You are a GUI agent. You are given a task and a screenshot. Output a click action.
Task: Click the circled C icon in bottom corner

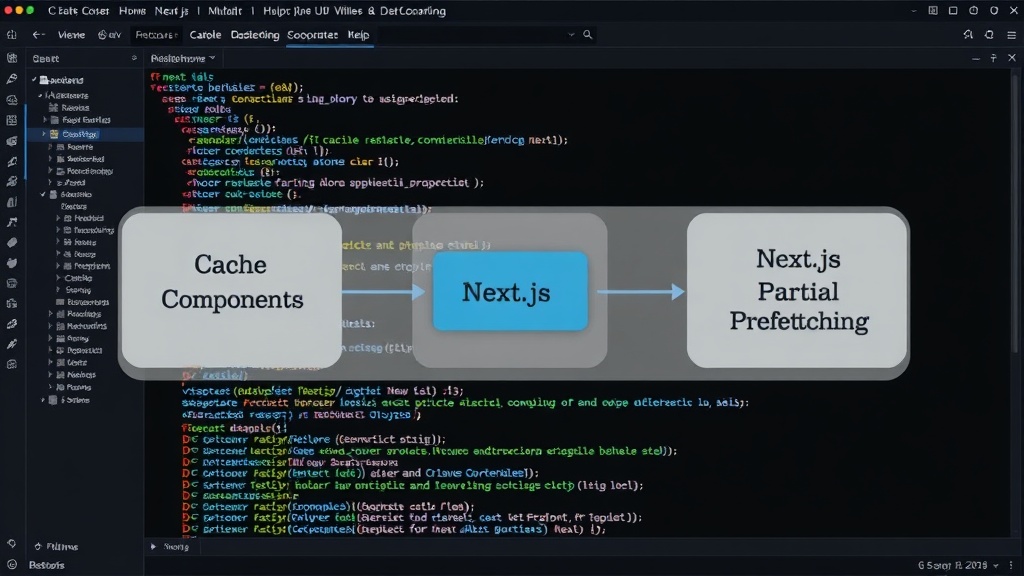12,564
